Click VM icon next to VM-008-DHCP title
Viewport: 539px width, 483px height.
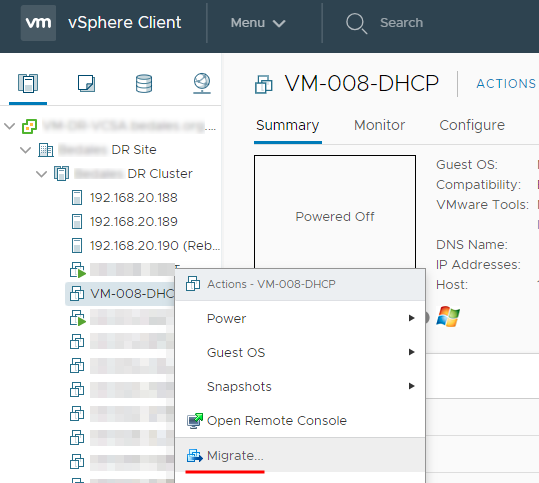coord(264,84)
